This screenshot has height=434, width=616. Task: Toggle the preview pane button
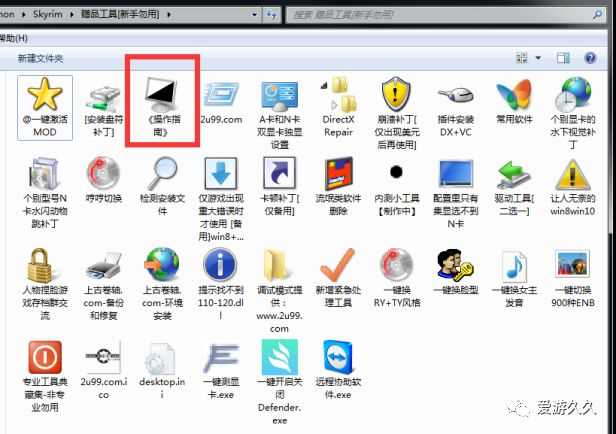click(x=563, y=59)
